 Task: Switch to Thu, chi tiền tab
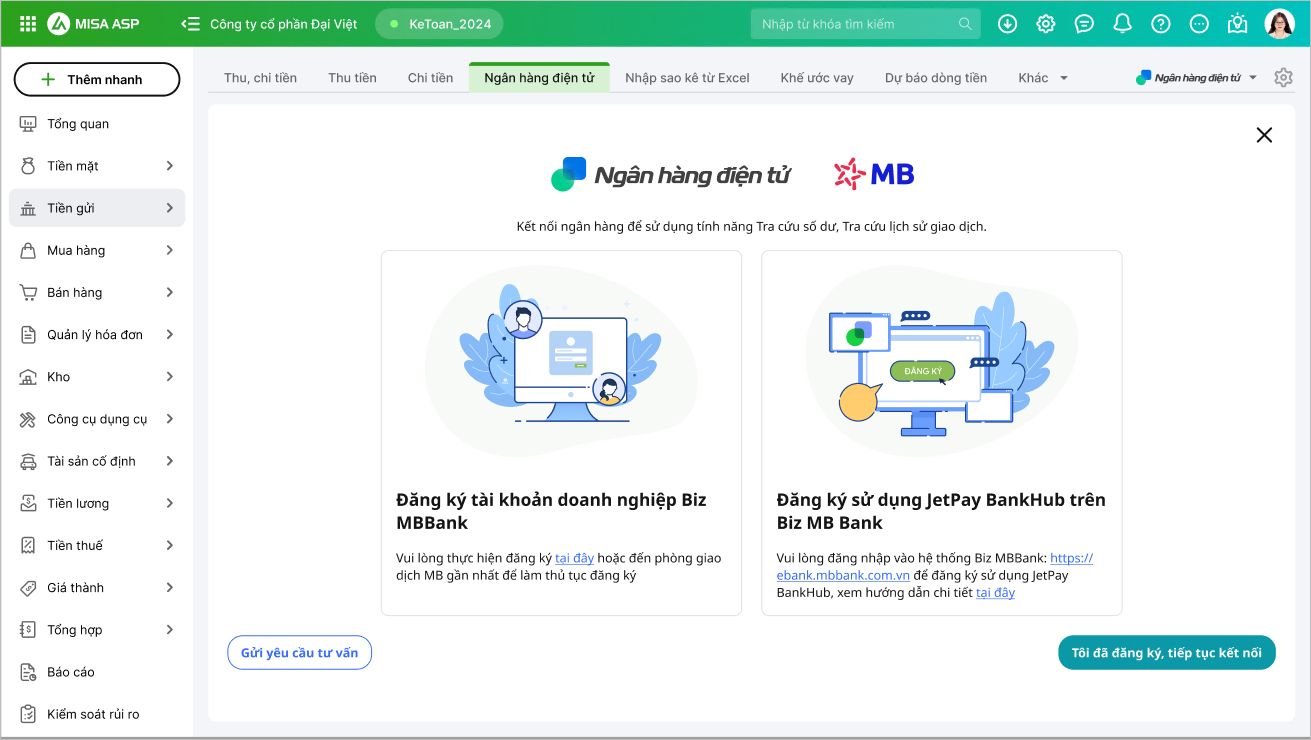260,78
